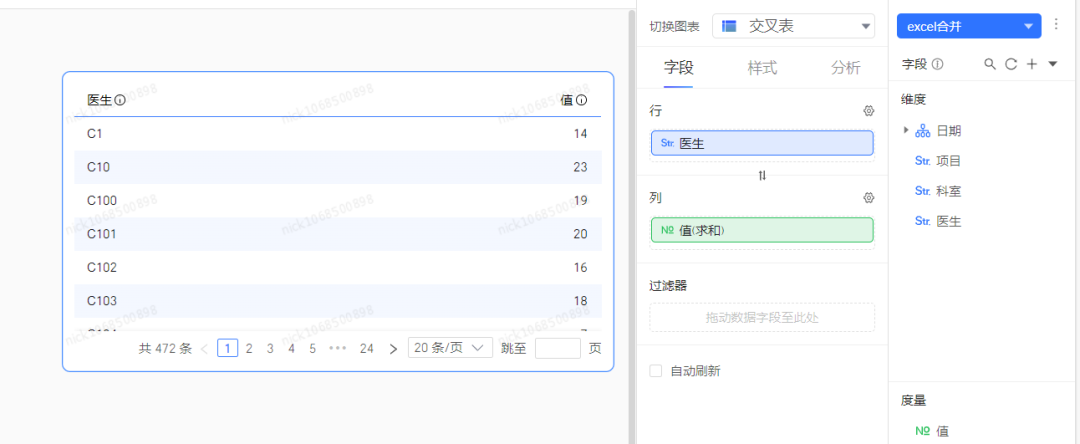
Task: Click the info icon beside 字段 label
Action: (937, 64)
